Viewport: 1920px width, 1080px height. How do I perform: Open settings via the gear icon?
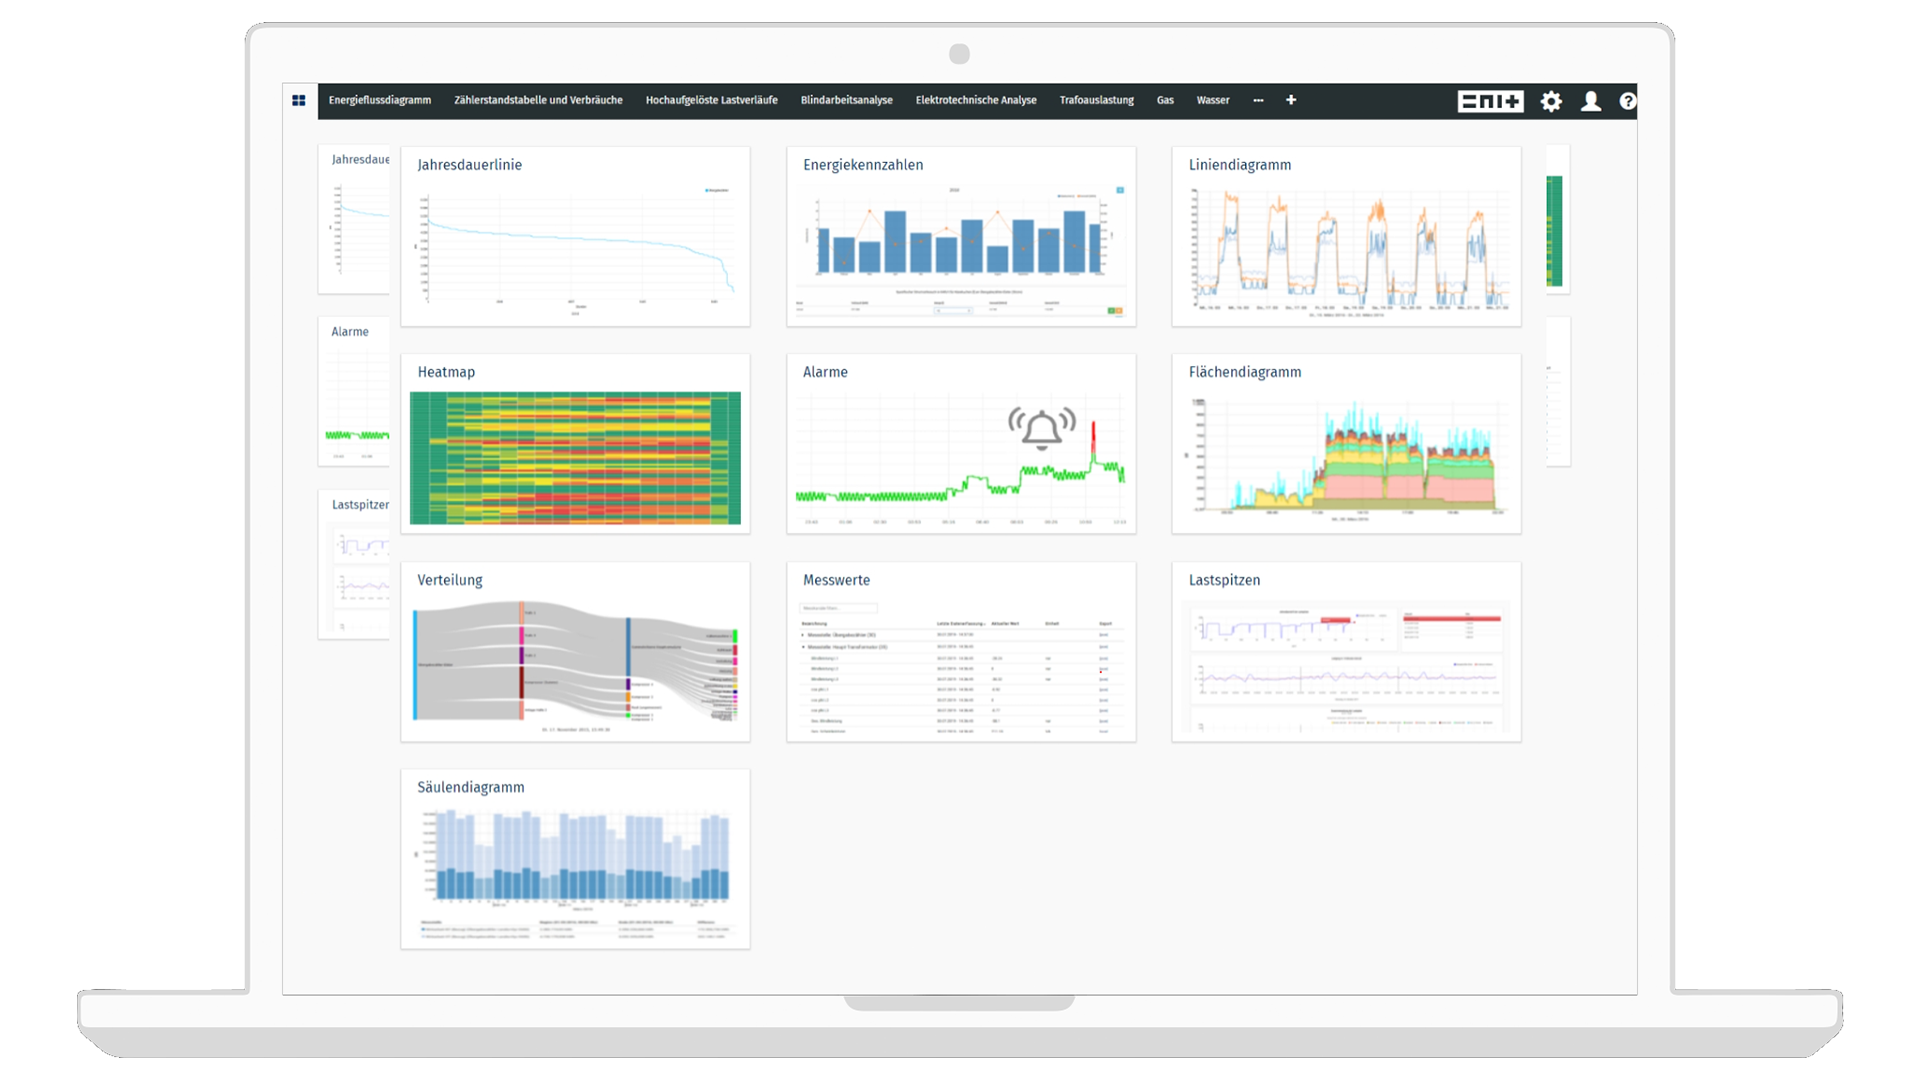pyautogui.click(x=1551, y=101)
